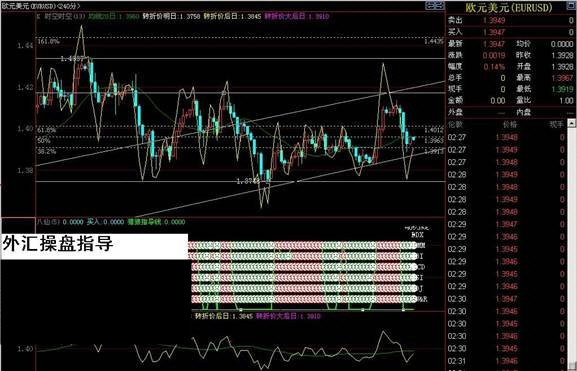This screenshot has width=577, height=371.
Task: Select the 02:31 tick row priced 1.3946
Action: tap(506, 361)
